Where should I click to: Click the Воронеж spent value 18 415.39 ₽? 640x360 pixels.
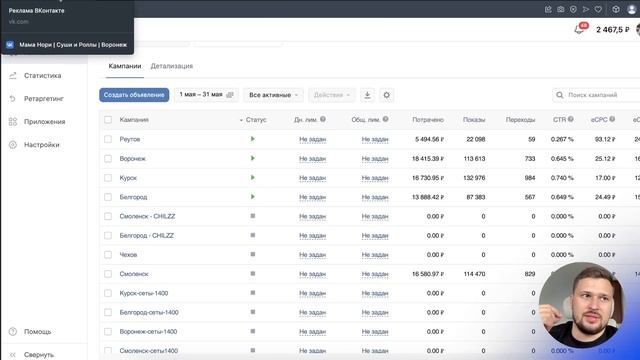pos(428,158)
